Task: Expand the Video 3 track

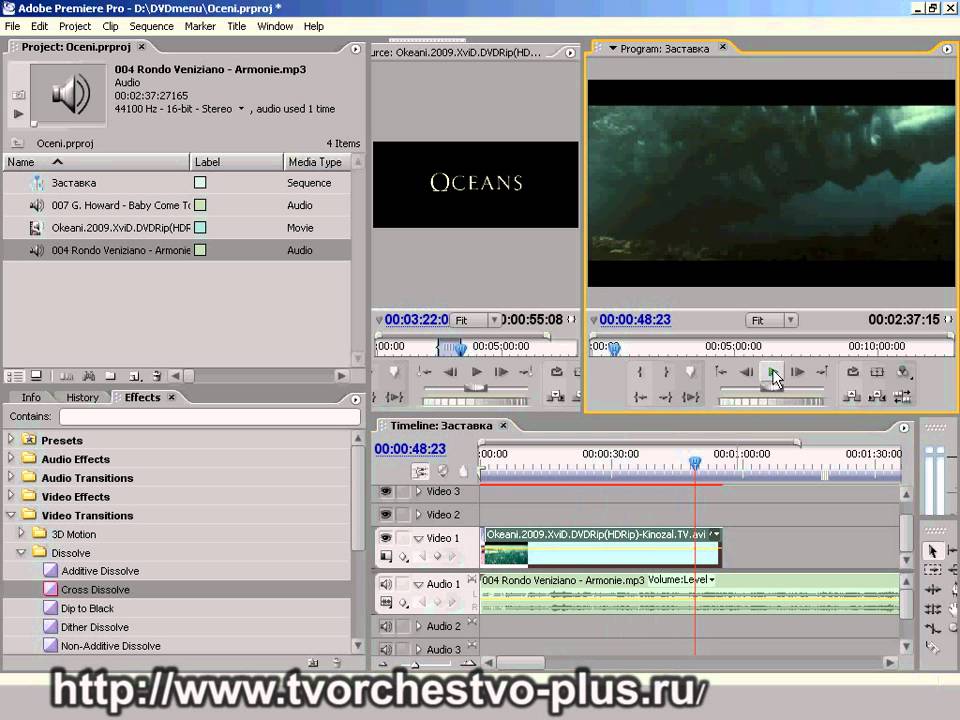Action: [419, 492]
